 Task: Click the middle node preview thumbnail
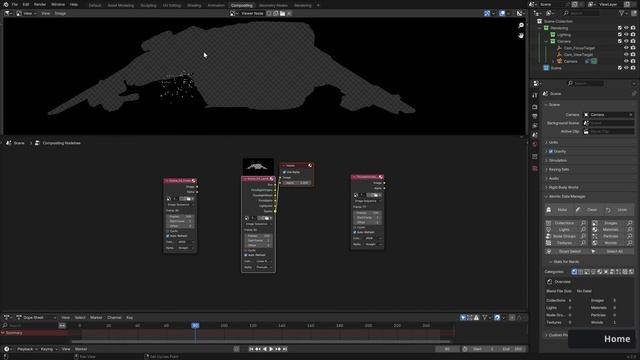(258, 167)
